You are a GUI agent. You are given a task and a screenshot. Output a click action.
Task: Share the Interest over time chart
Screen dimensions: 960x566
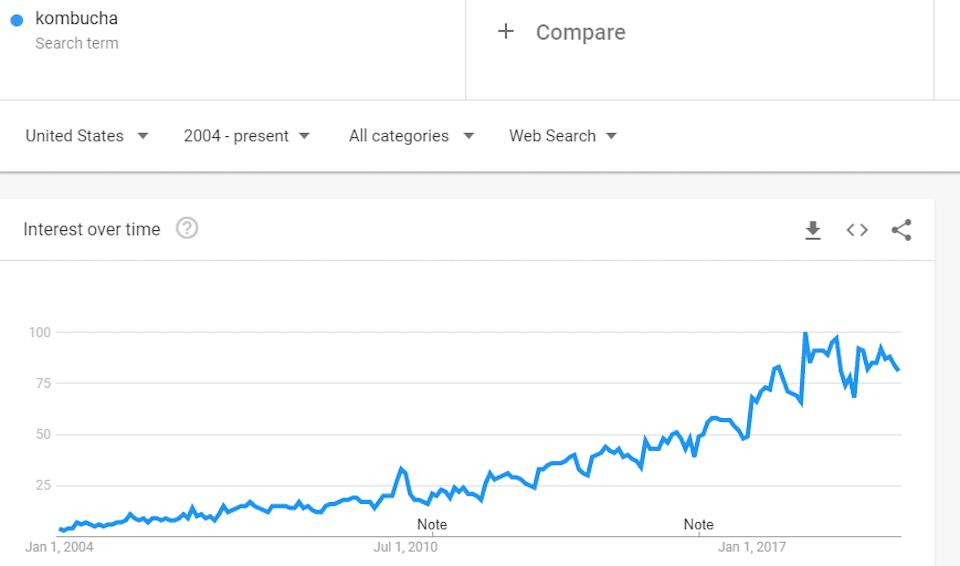tap(901, 230)
